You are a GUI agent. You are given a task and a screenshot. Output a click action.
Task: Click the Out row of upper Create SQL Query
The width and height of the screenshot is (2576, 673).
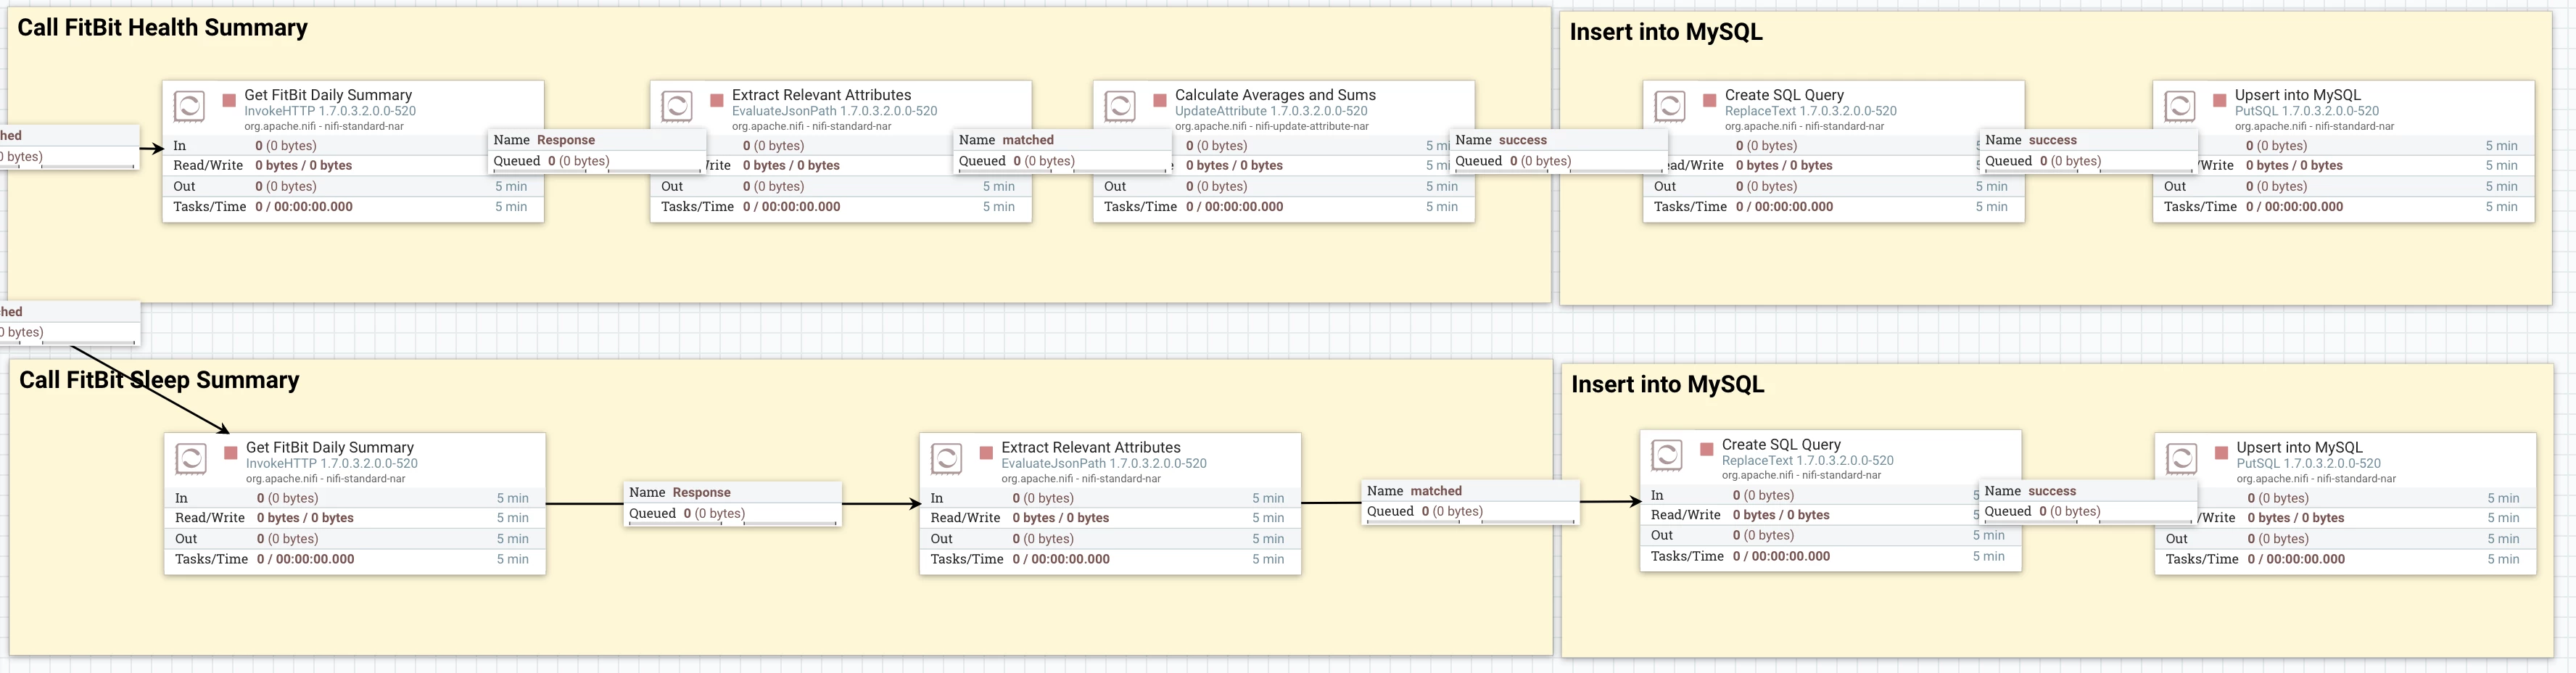[x=1834, y=186]
